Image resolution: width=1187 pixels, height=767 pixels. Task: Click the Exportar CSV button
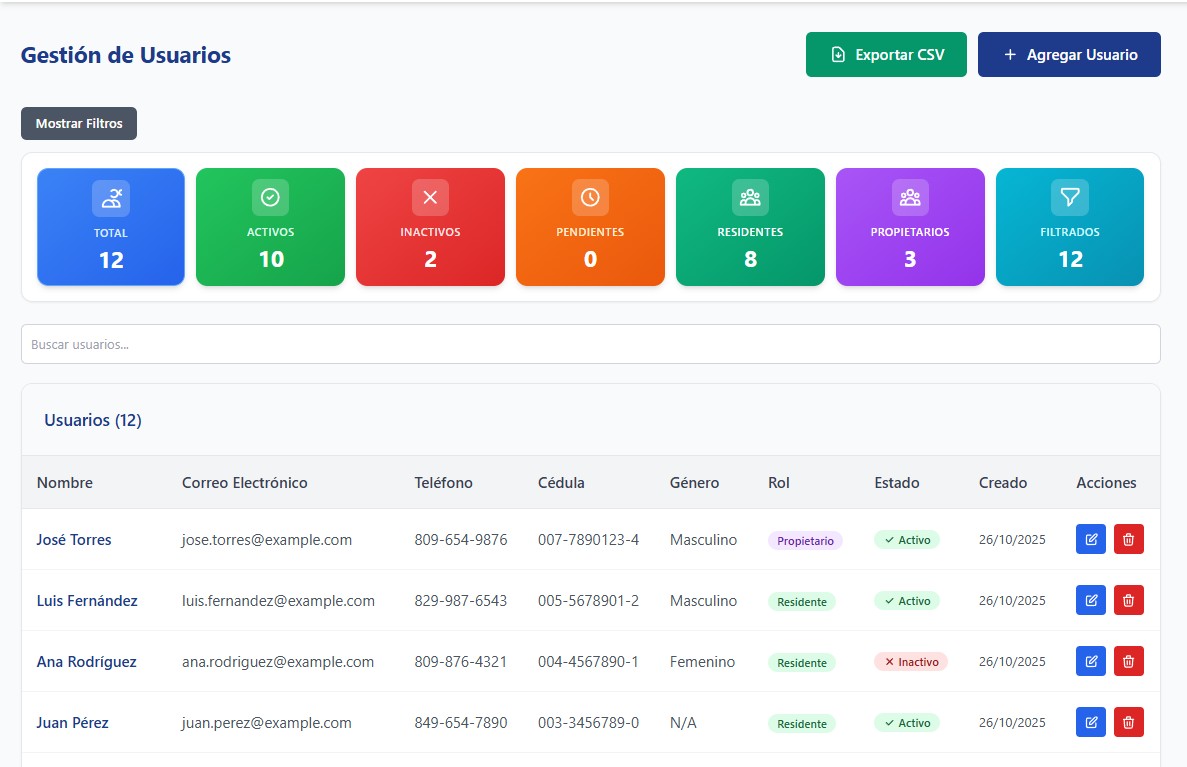click(x=886, y=55)
